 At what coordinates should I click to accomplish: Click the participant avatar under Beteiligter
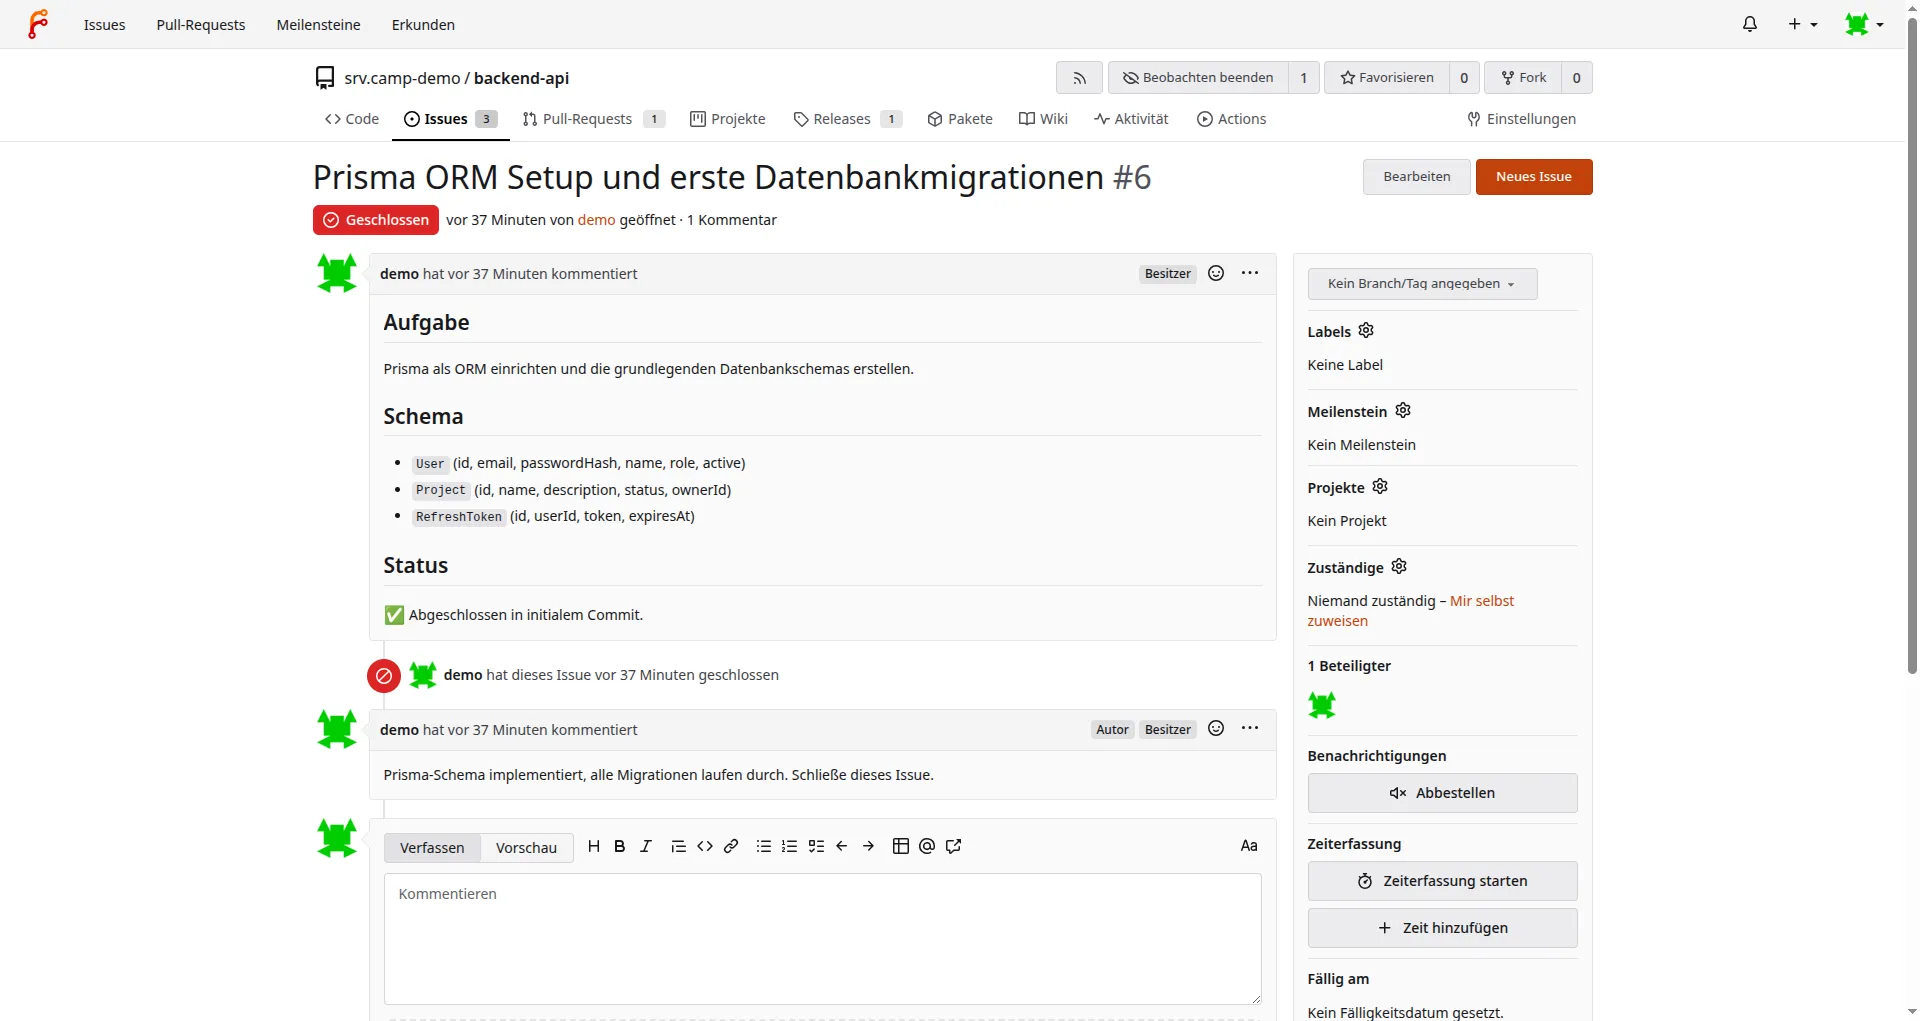1322,705
